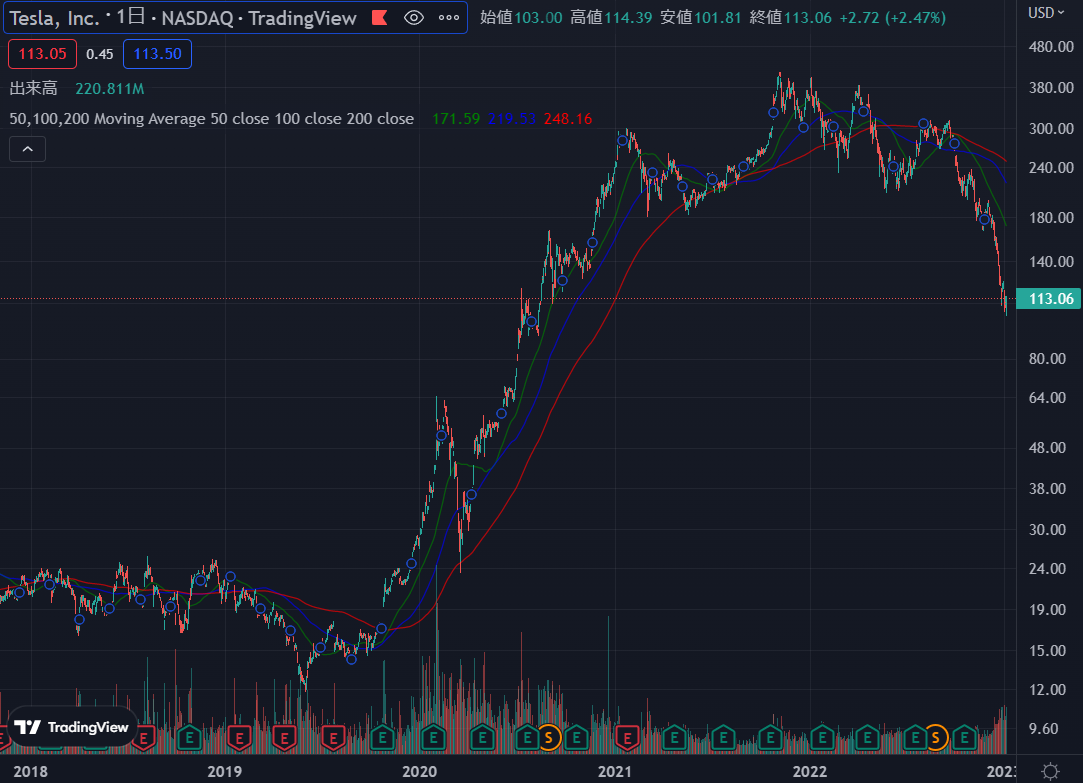Viewport: 1083px width, 783px height.
Task: Click the blue 113.50 buy price button
Action: (x=157, y=54)
